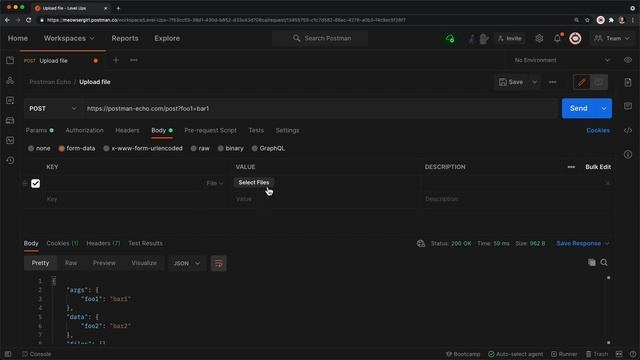Select the none body type

[39, 149]
